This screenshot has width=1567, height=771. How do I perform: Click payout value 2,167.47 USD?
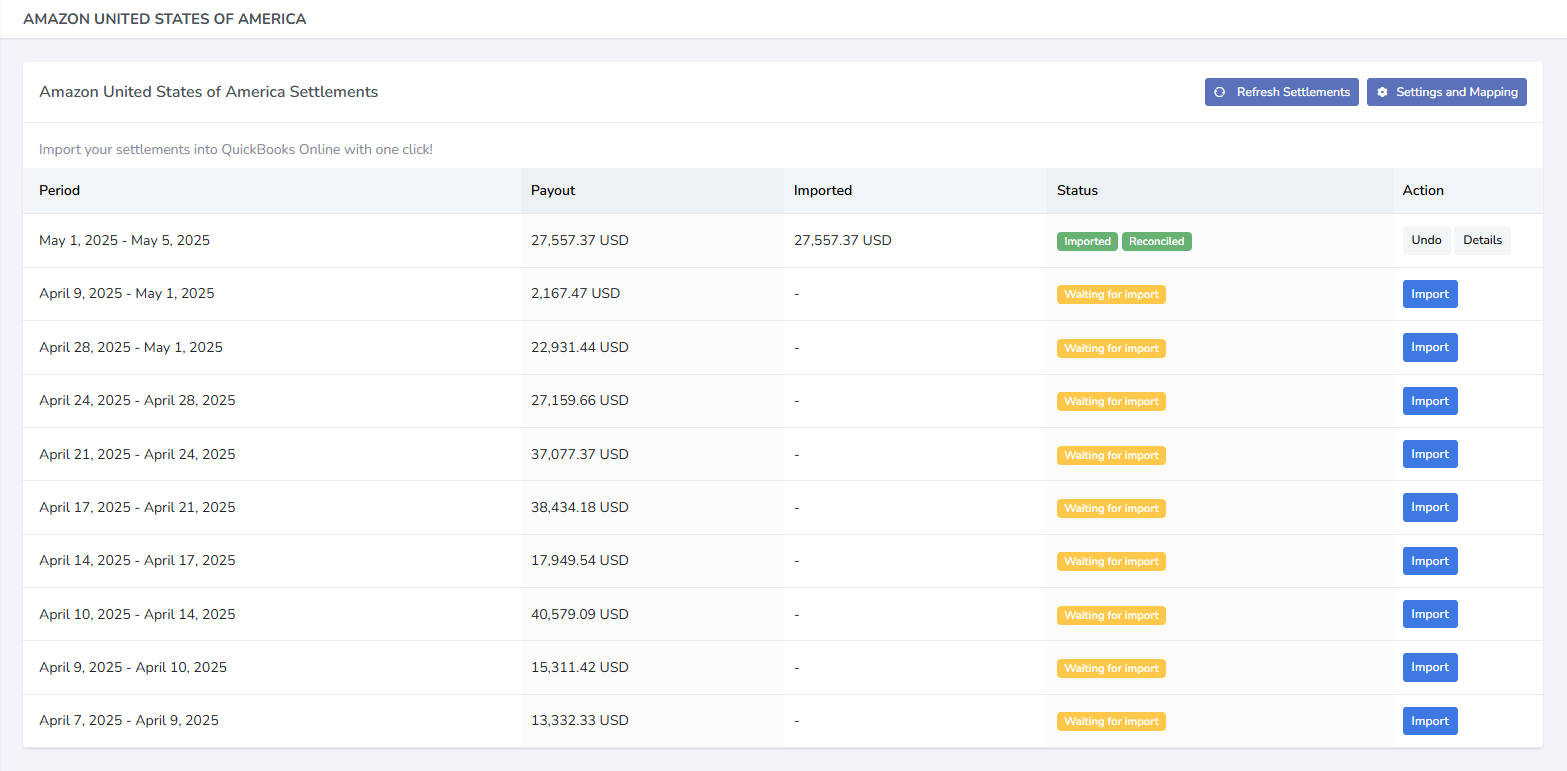tap(576, 294)
